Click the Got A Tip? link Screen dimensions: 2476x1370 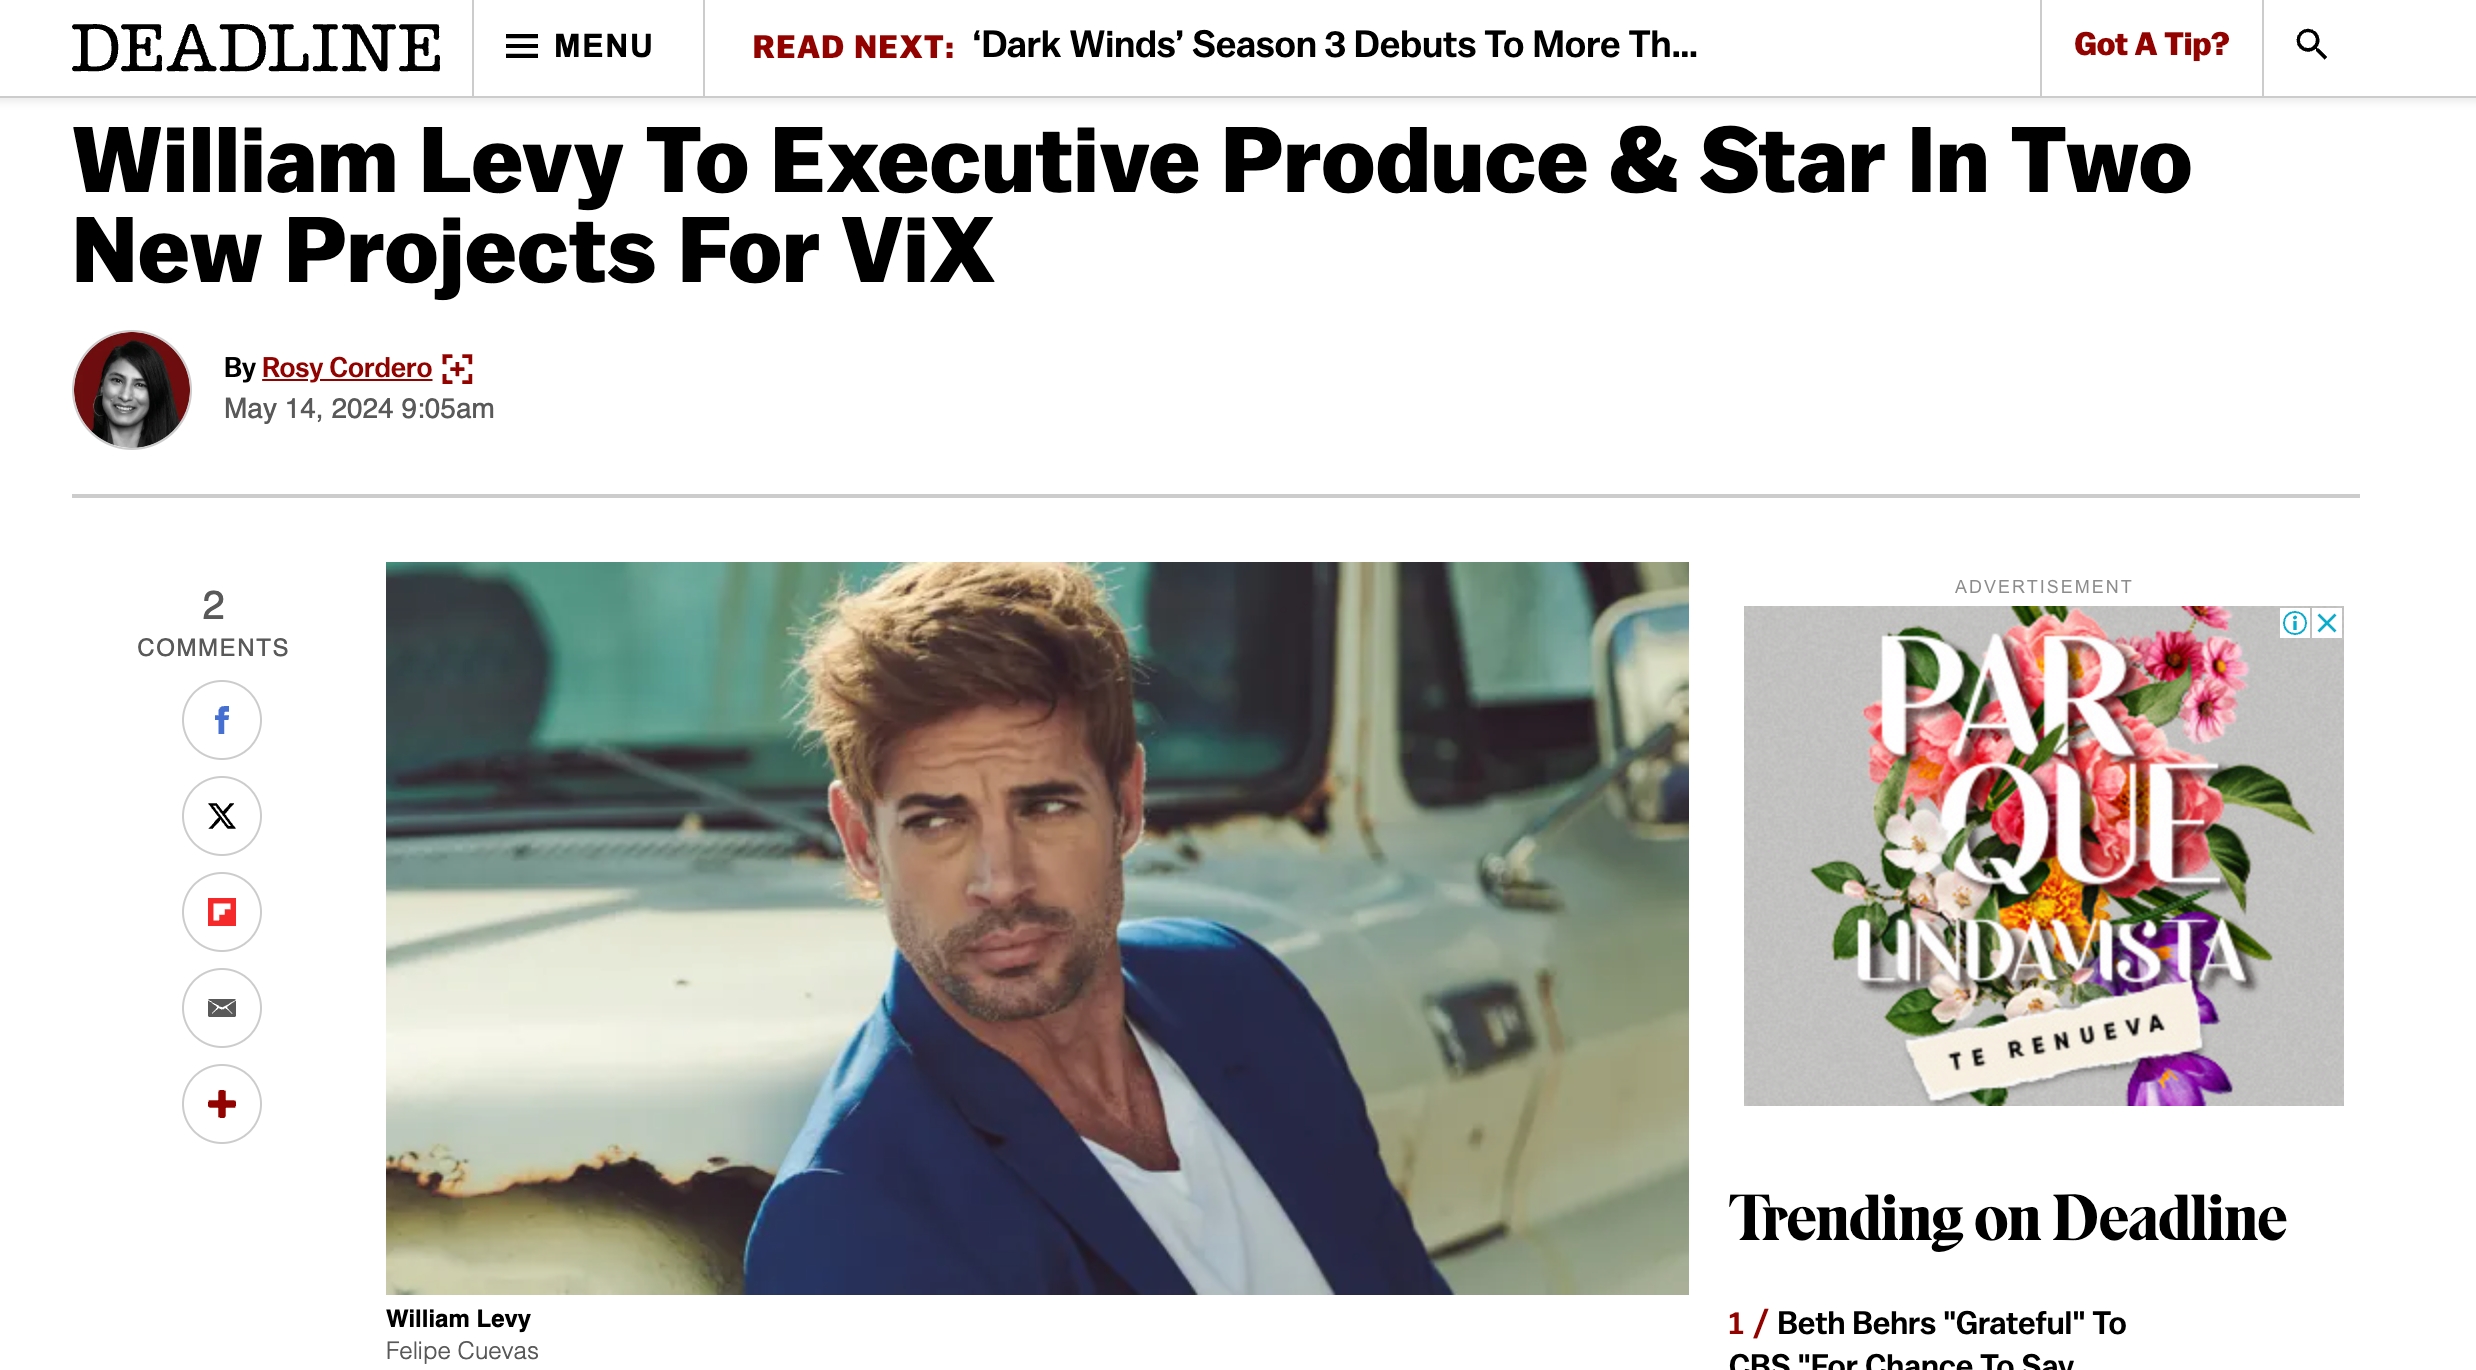coord(2151,45)
